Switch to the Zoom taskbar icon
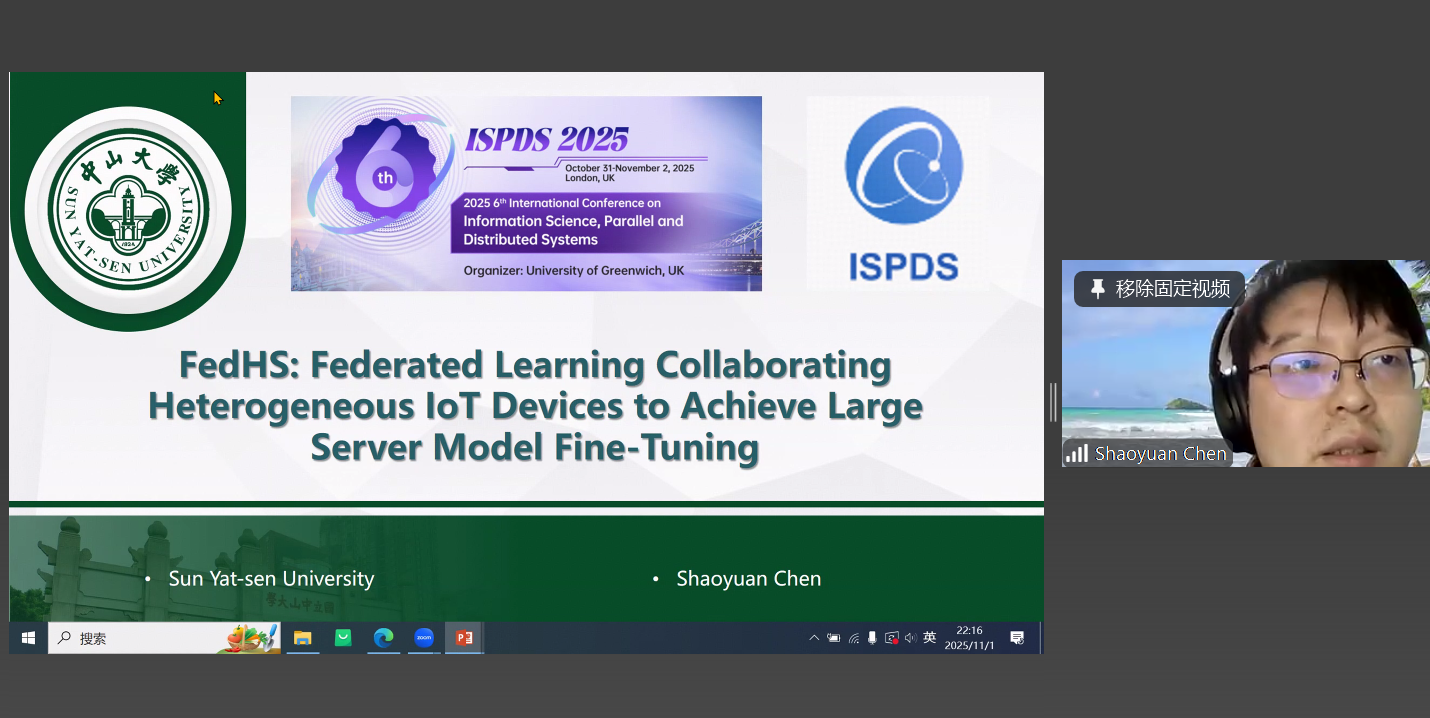This screenshot has height=718, width=1430. (424, 638)
